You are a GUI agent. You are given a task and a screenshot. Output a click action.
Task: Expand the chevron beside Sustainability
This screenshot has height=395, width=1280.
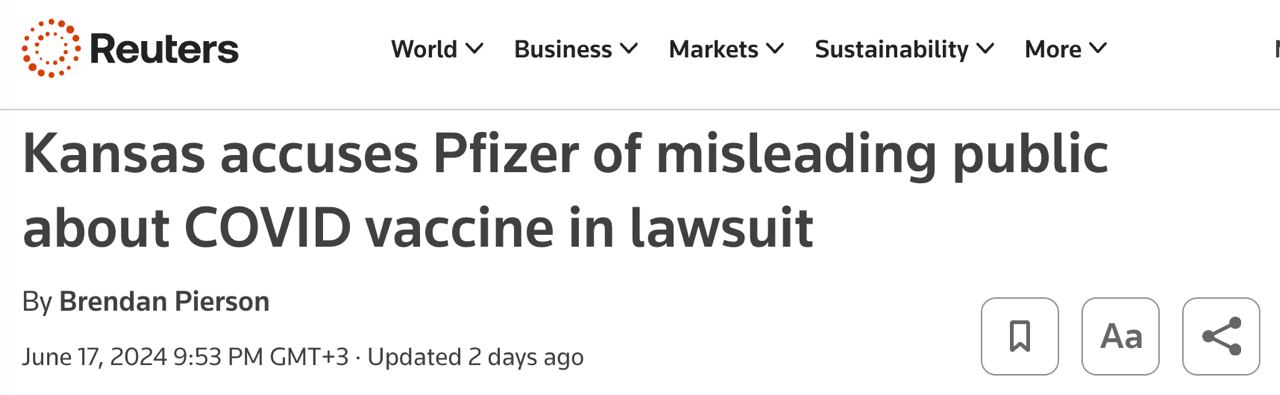point(985,48)
